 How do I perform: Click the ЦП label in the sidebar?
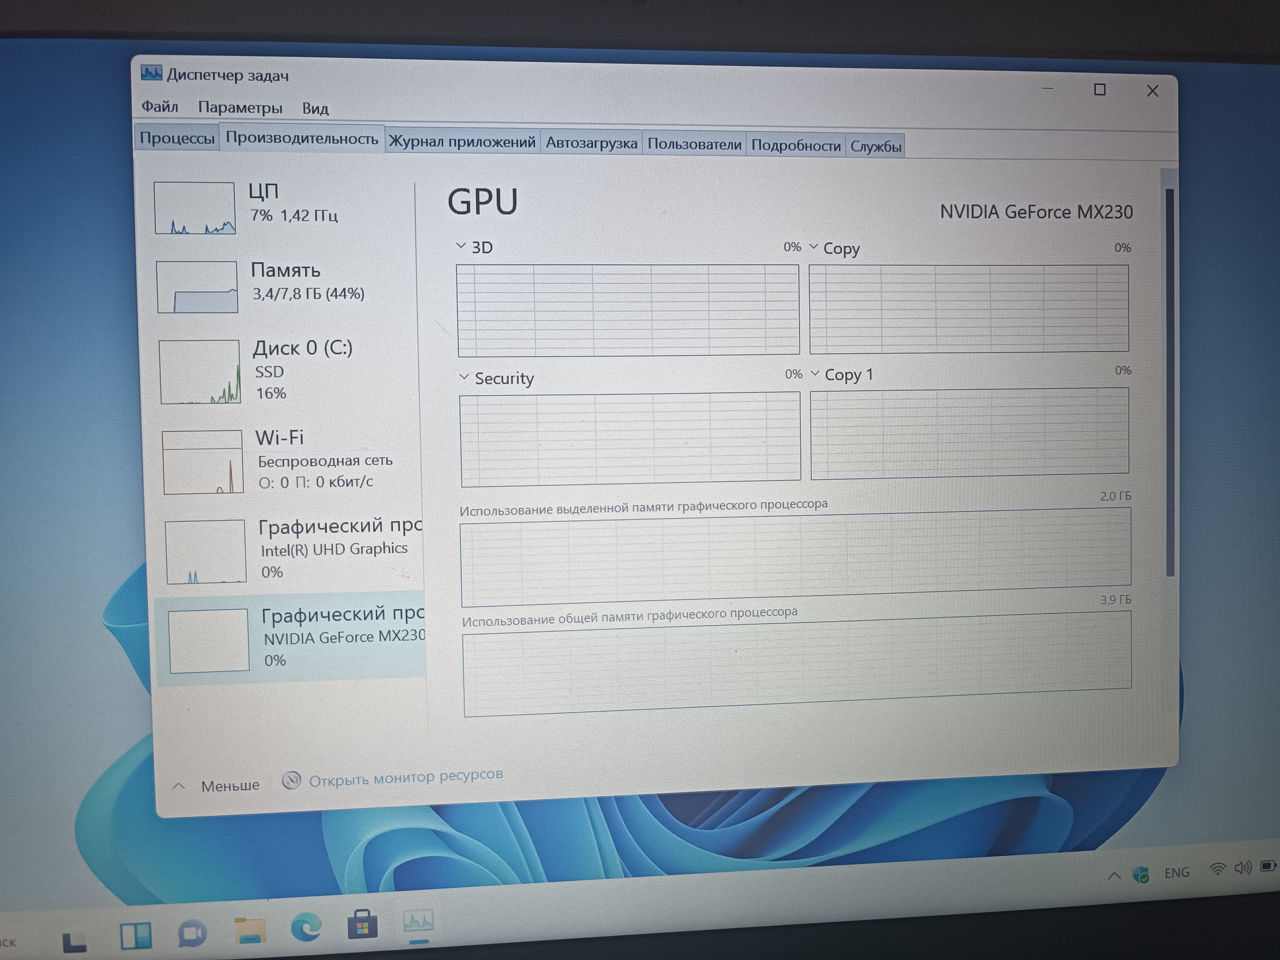(264, 191)
